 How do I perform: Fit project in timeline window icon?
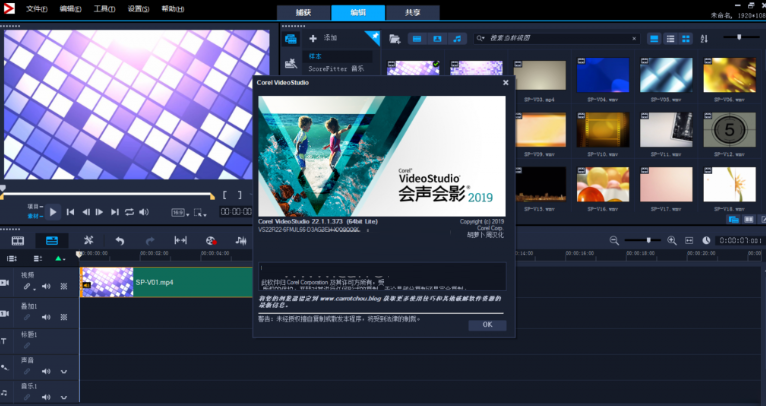(689, 240)
